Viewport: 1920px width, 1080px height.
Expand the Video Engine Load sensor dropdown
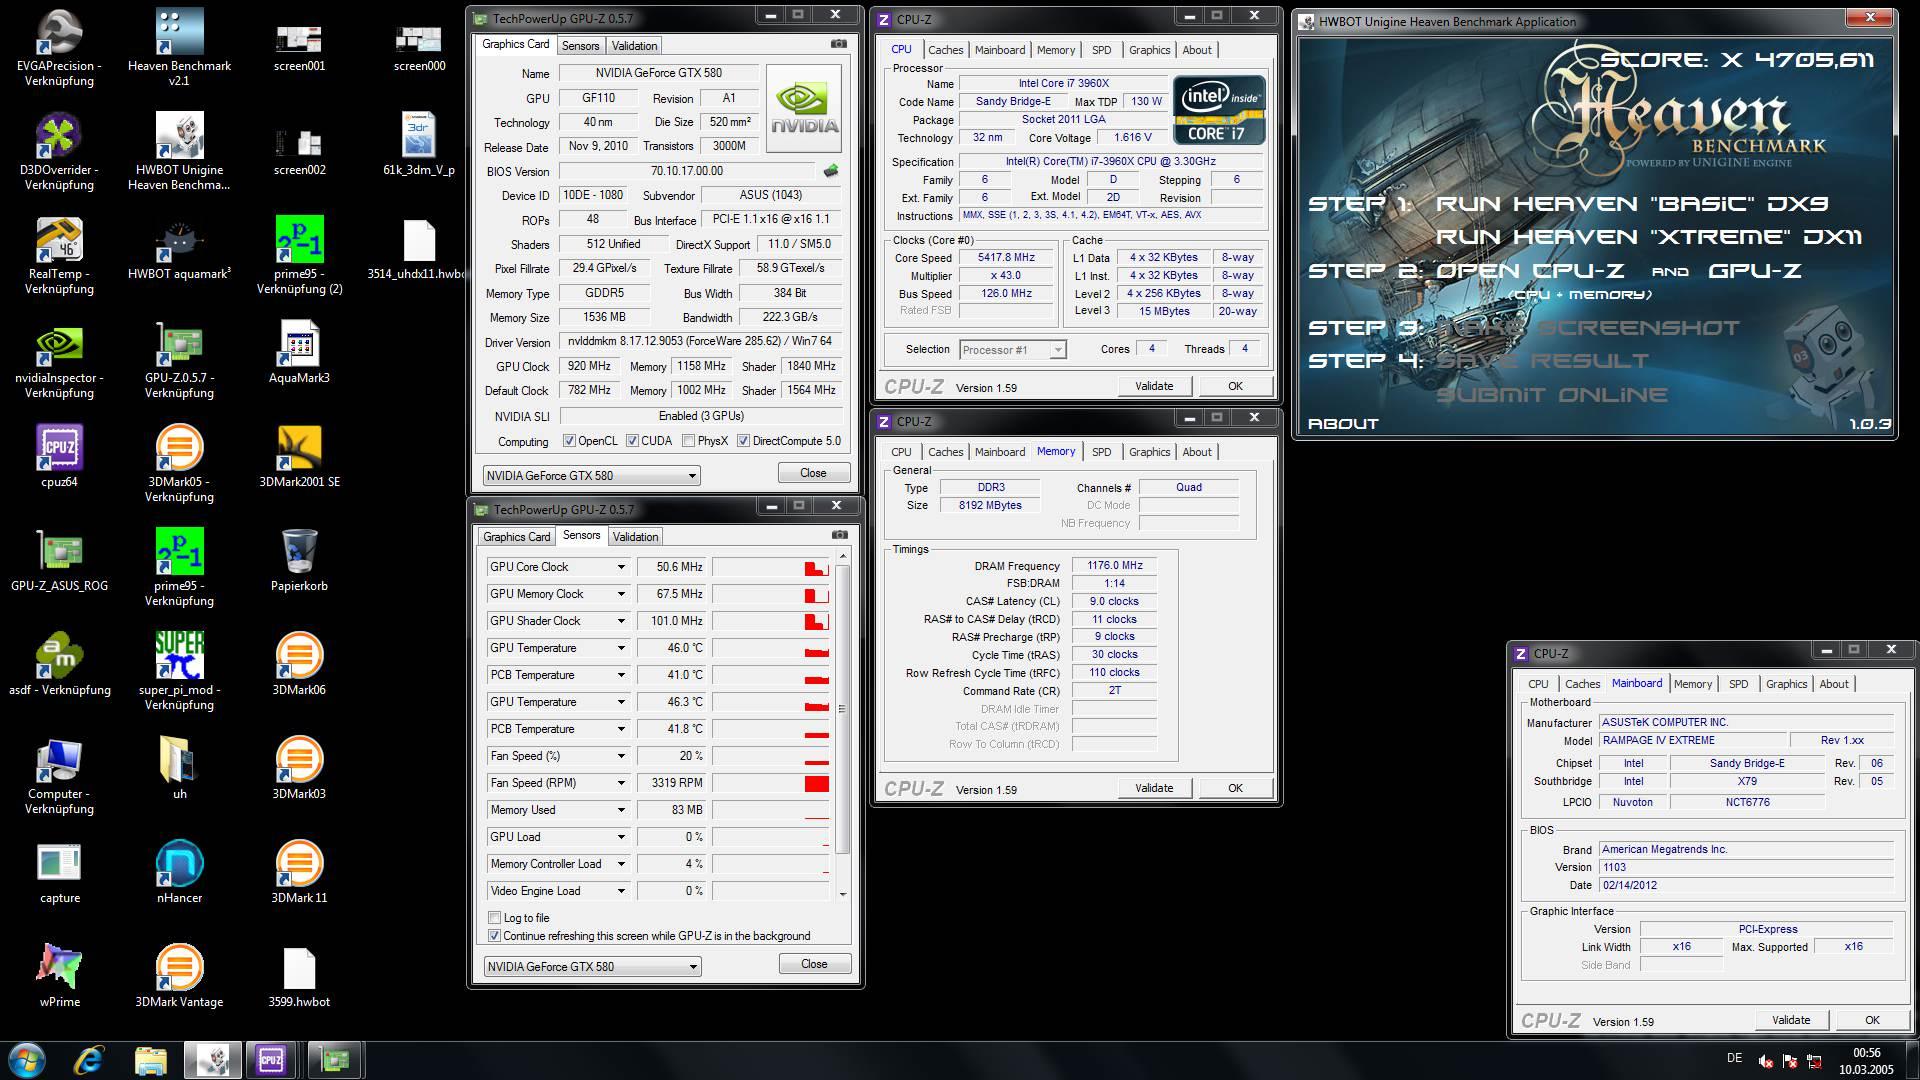(x=620, y=891)
